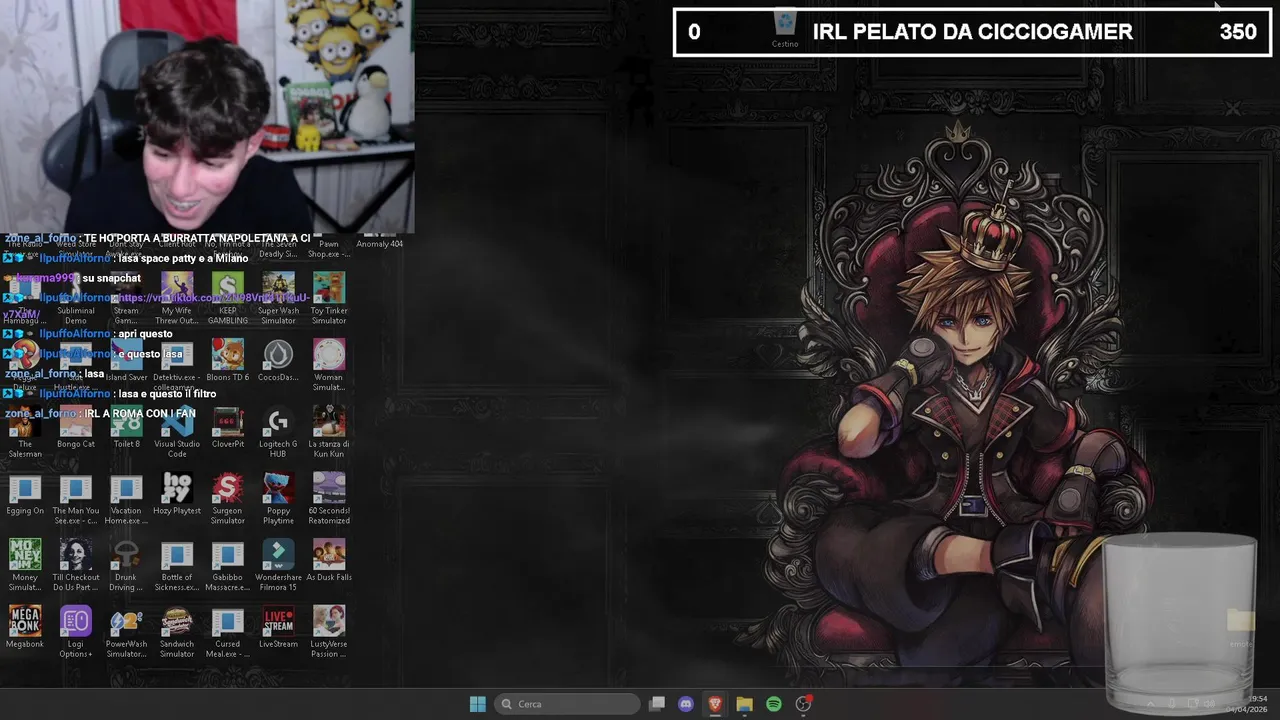Open Spotify from the taskbar
The height and width of the screenshot is (720, 1280).
tap(773, 704)
